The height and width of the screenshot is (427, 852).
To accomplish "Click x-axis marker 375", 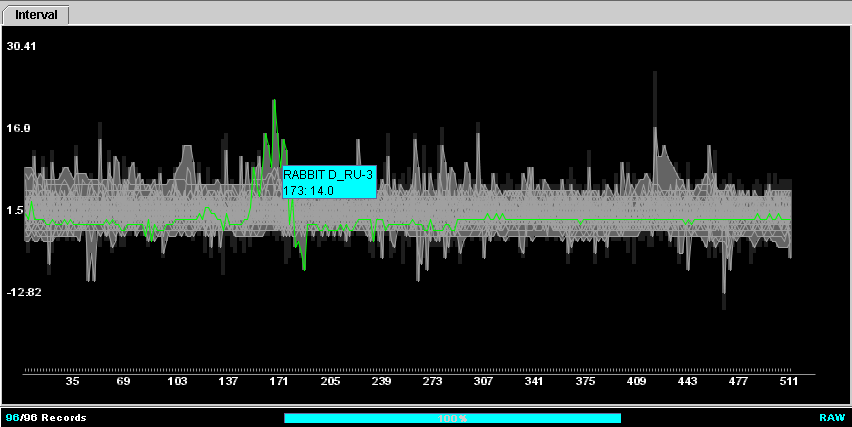I will pos(585,382).
